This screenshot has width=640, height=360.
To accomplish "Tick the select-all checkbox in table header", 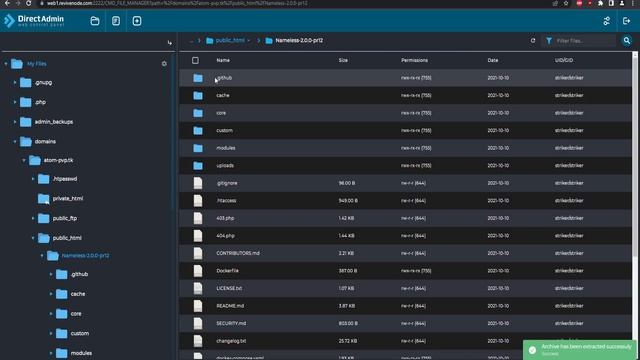I will [196, 60].
